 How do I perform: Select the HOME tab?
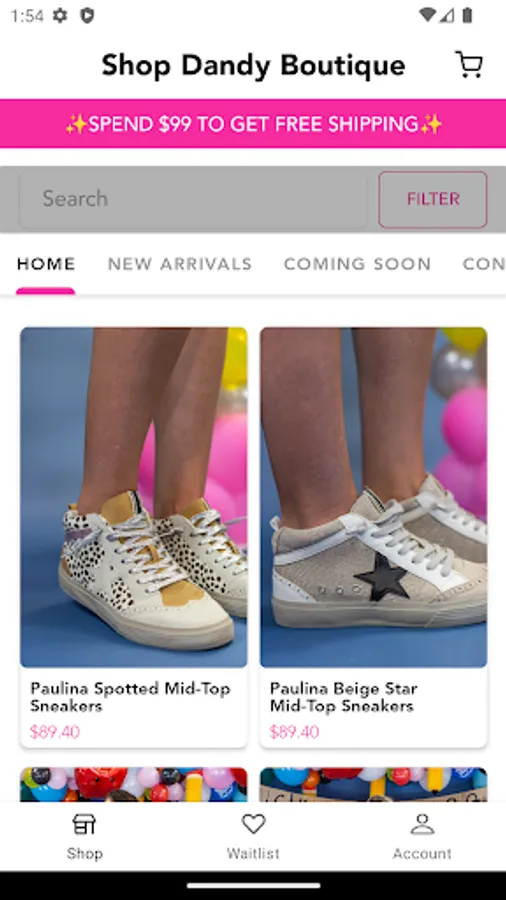point(46,263)
